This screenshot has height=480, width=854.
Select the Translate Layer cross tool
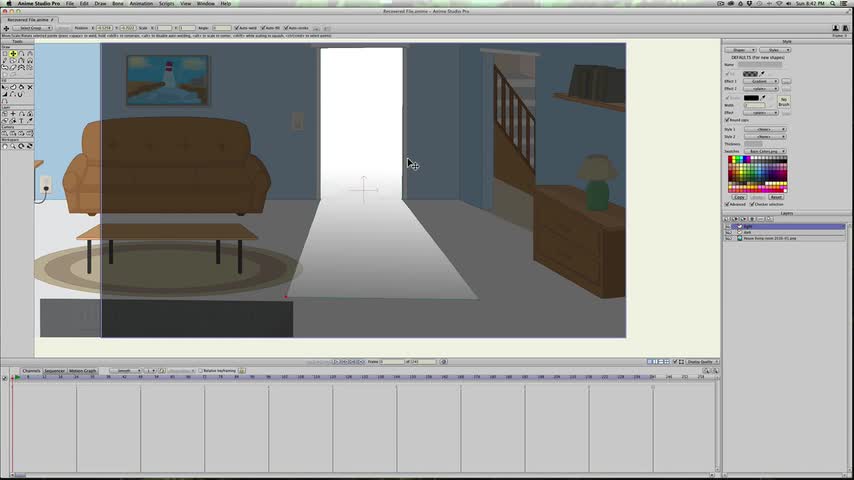point(13,113)
